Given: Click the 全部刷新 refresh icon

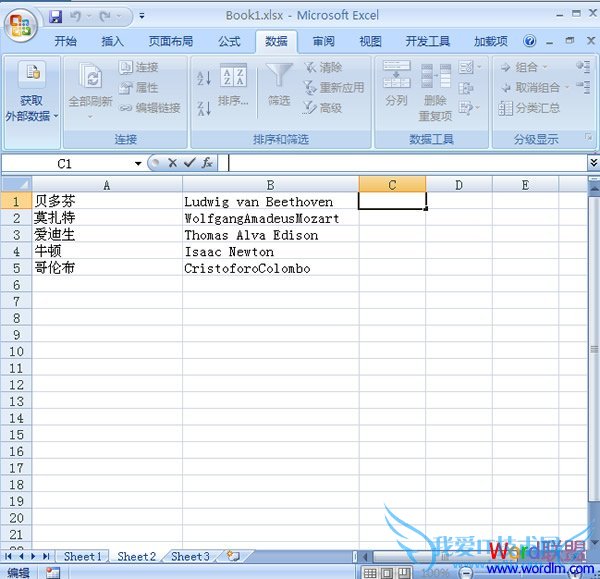Looking at the screenshot, I should (x=91, y=75).
